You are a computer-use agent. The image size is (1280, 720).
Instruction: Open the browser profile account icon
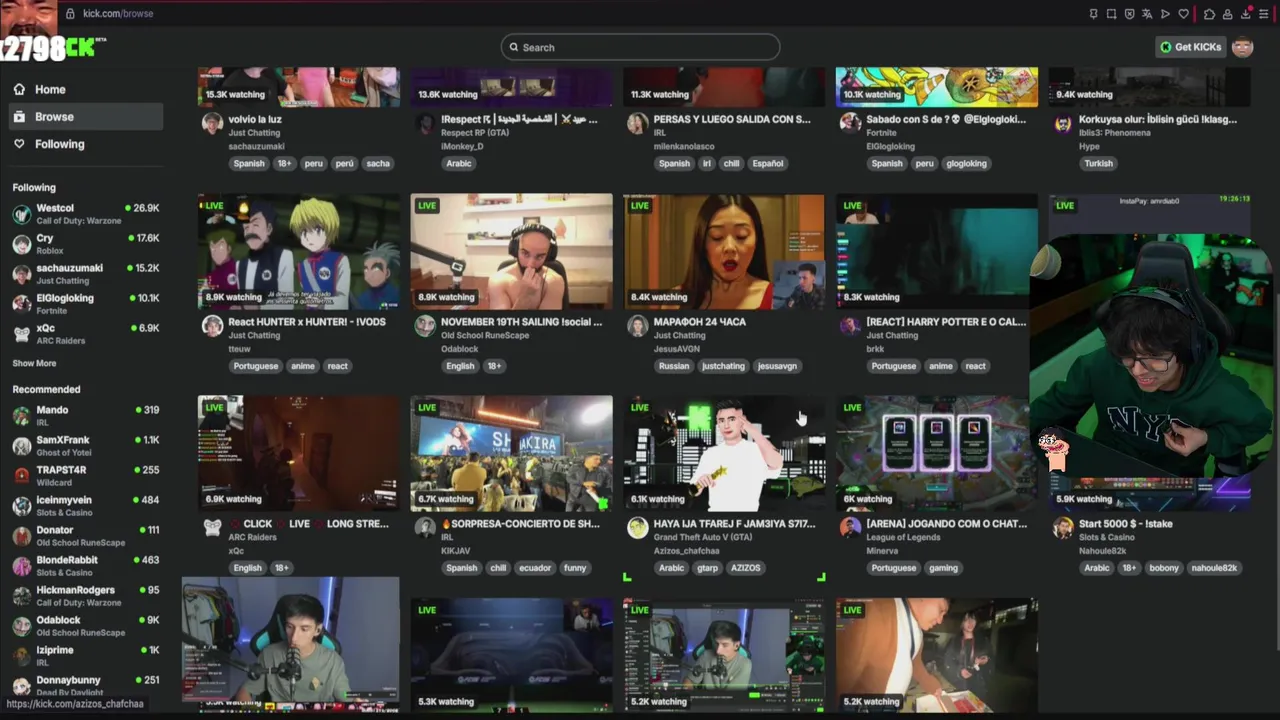(x=1227, y=14)
